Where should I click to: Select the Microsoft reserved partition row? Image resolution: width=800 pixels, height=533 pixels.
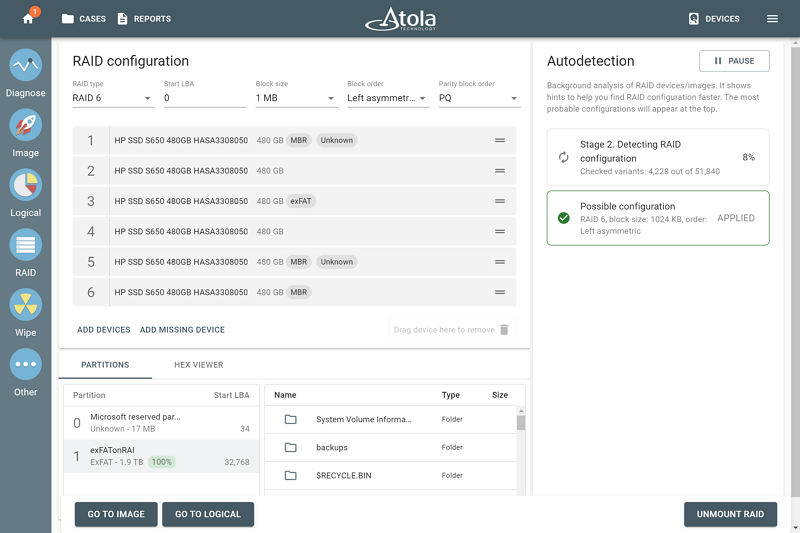point(162,423)
